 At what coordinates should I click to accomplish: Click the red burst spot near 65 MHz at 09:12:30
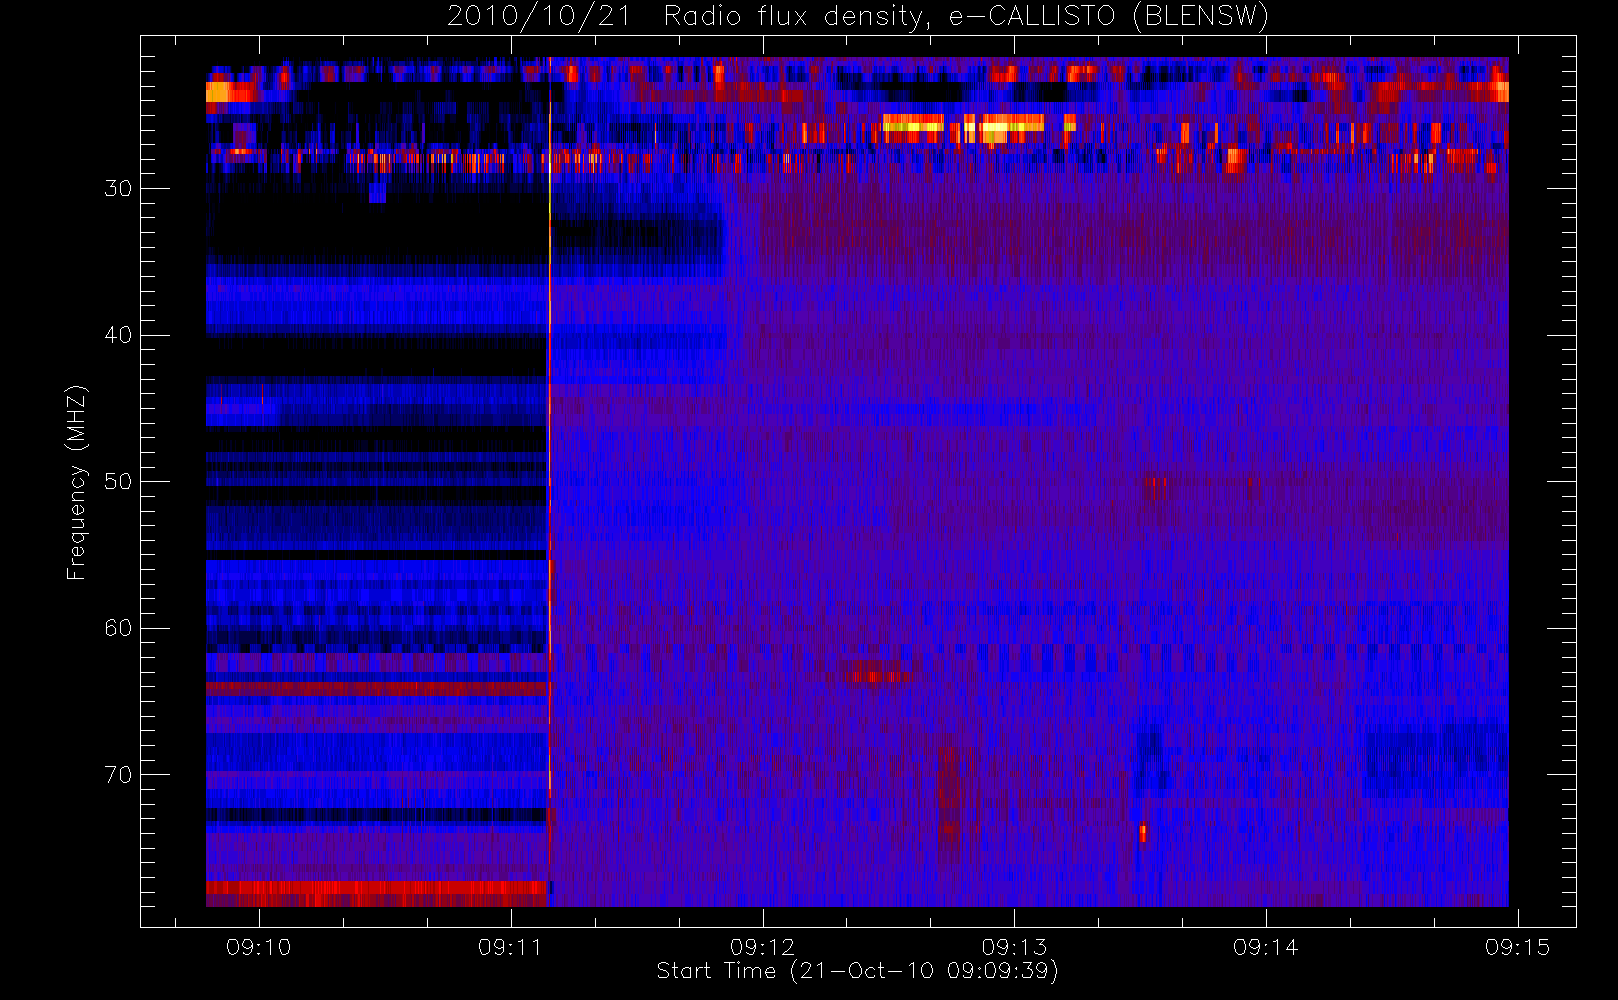pos(873,675)
